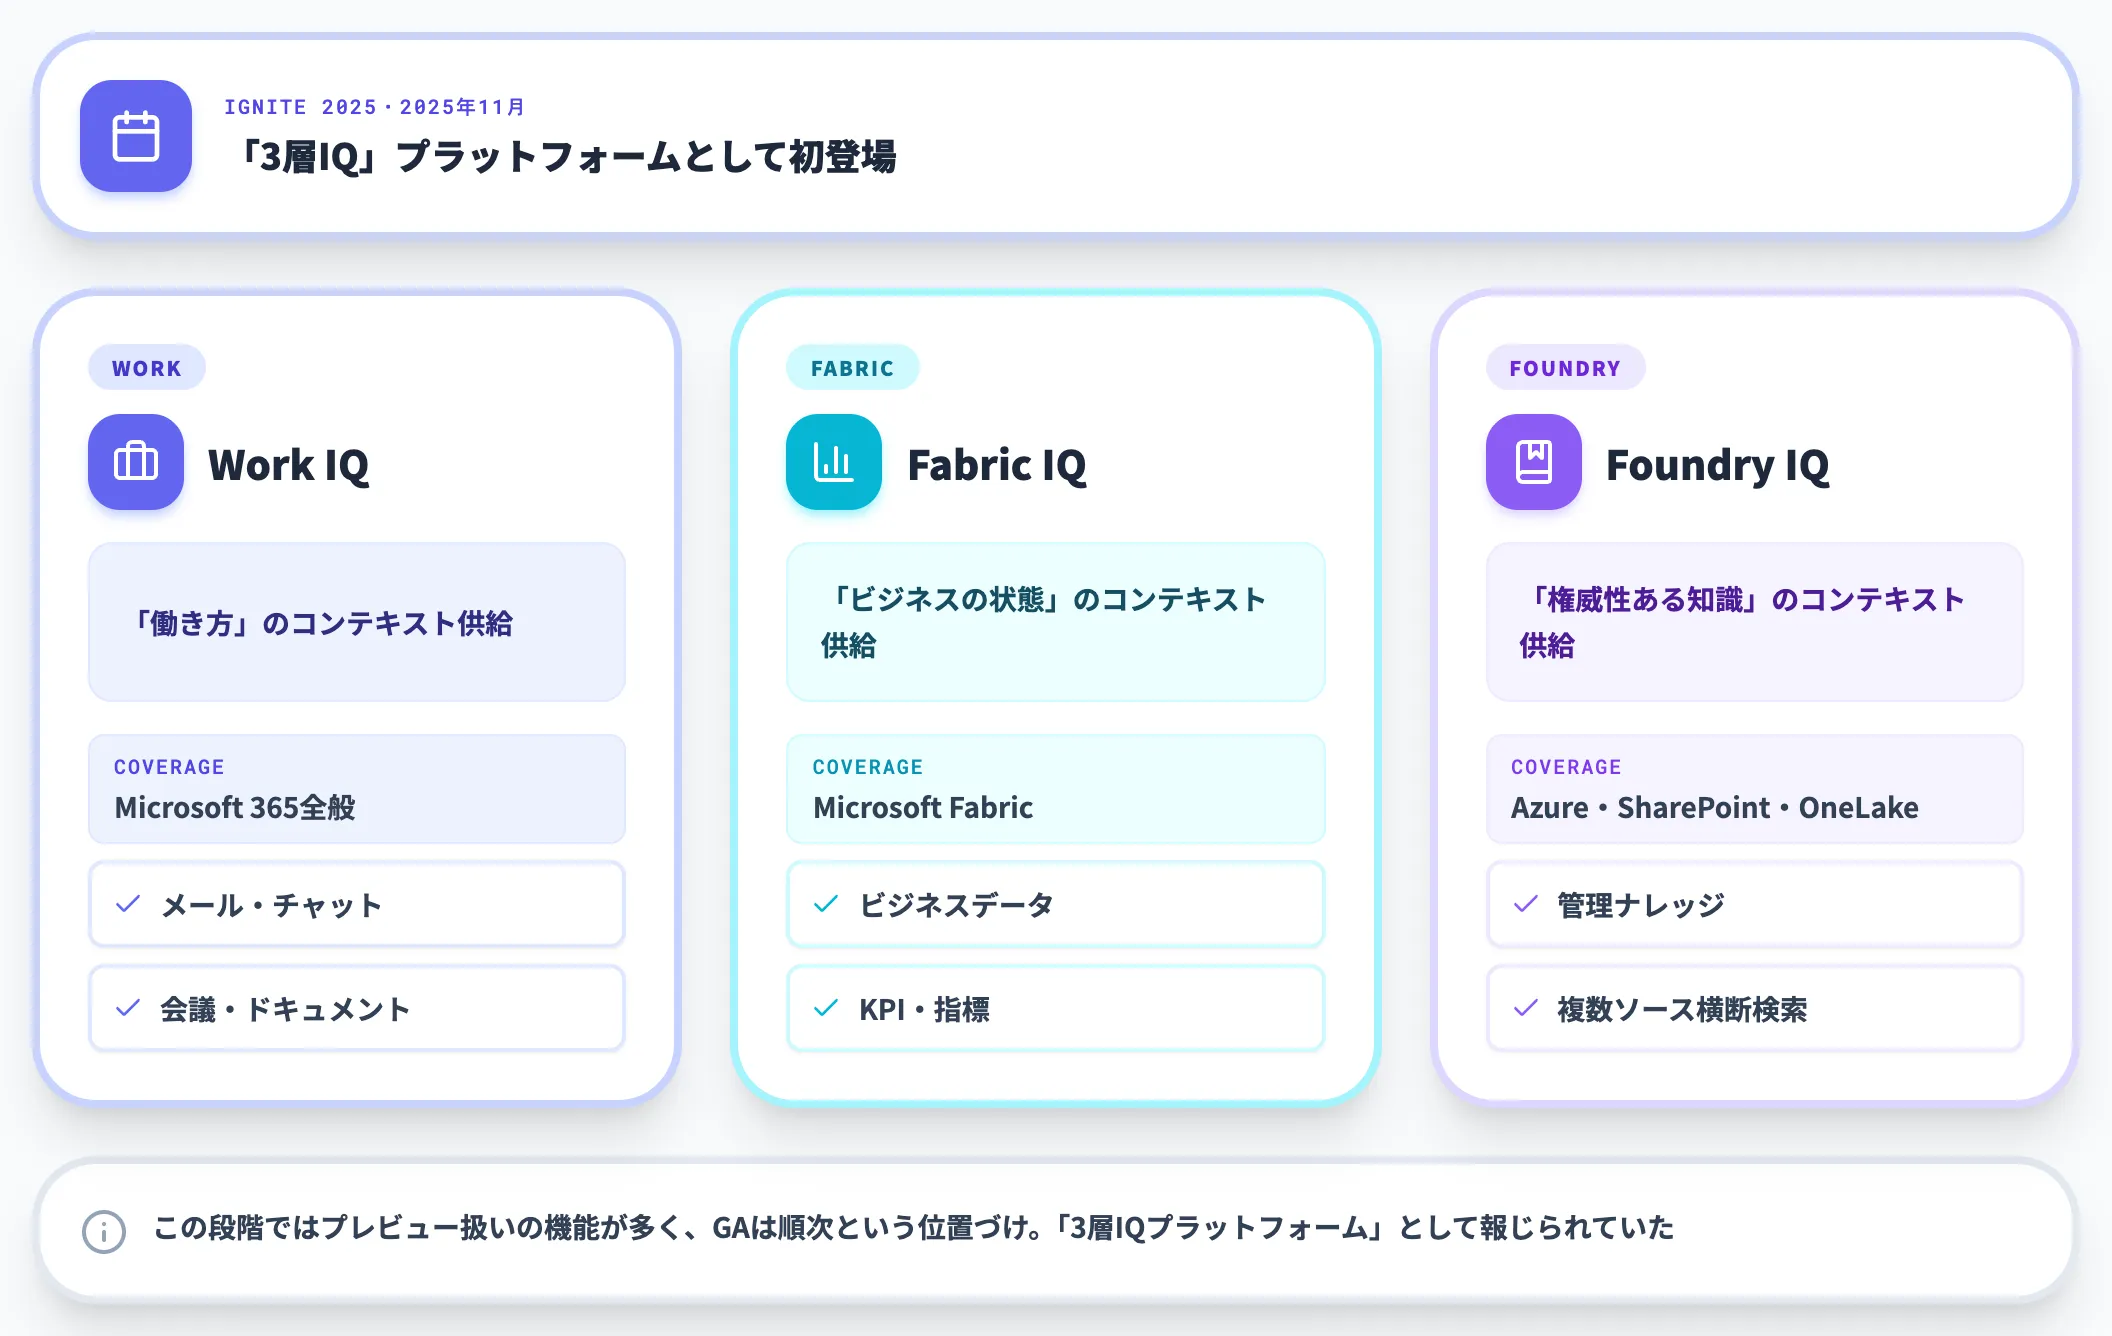
Task: Click the checkmark beside 複数ソース横断検索
Action: pyautogui.click(x=1526, y=1008)
